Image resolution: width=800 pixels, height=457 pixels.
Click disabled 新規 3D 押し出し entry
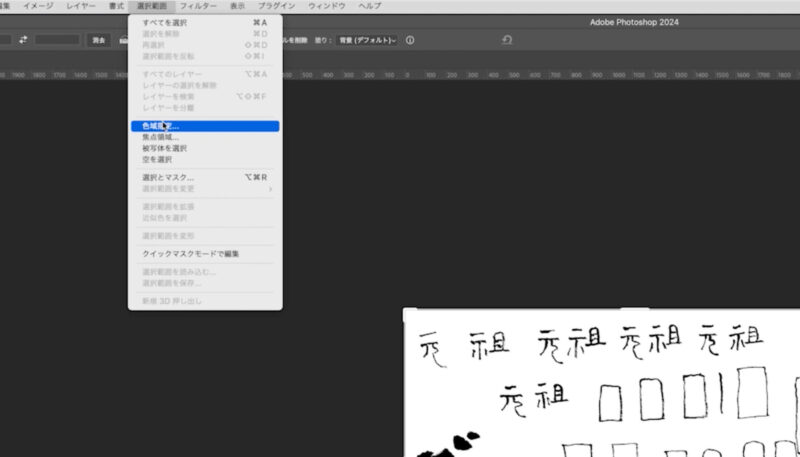tap(205, 301)
